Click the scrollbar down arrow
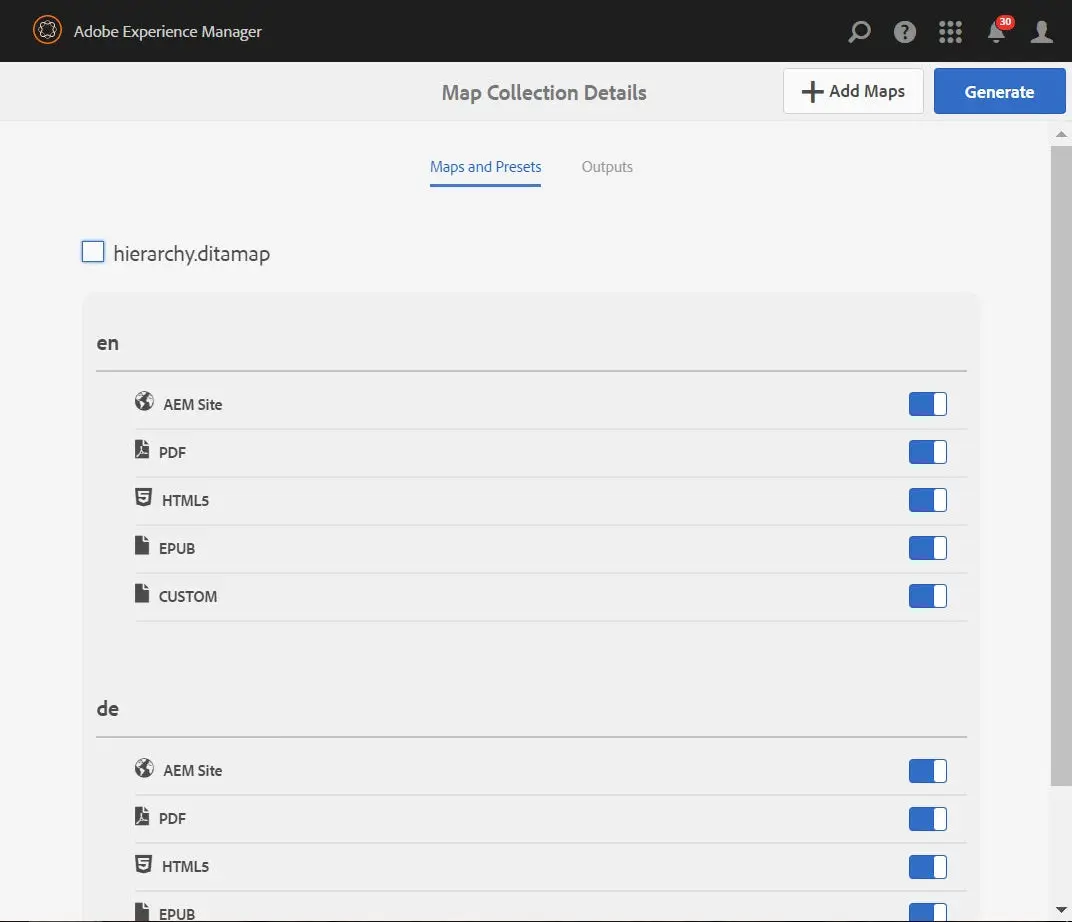This screenshot has width=1072, height=922. [1063, 909]
